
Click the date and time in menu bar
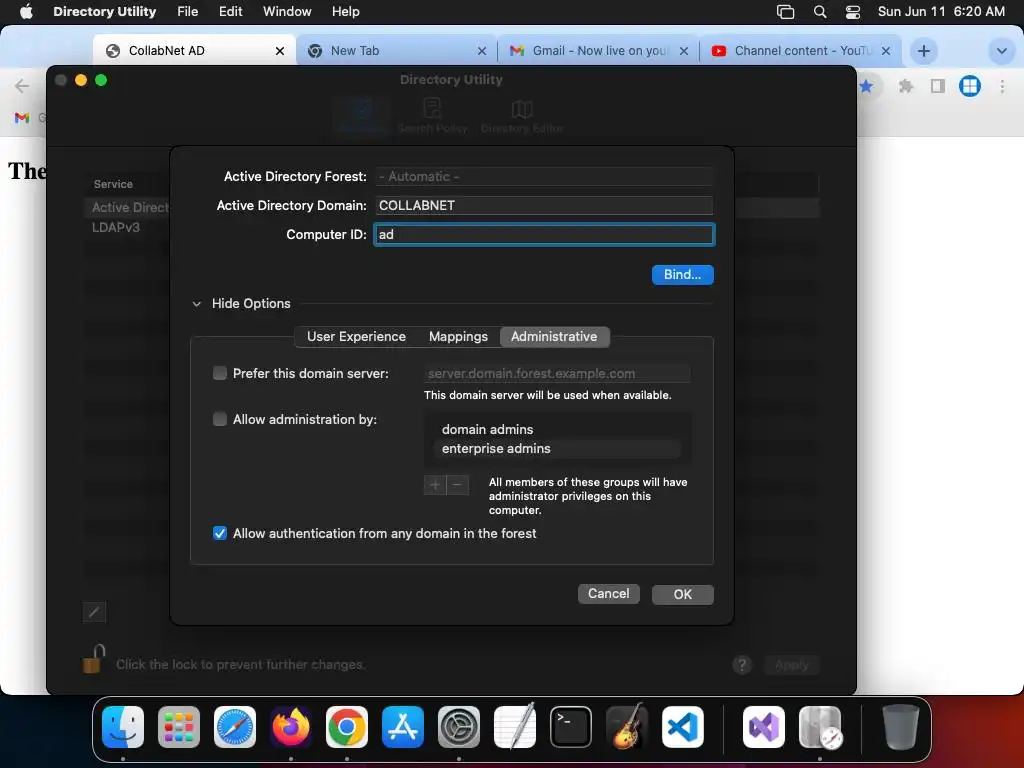coord(941,12)
